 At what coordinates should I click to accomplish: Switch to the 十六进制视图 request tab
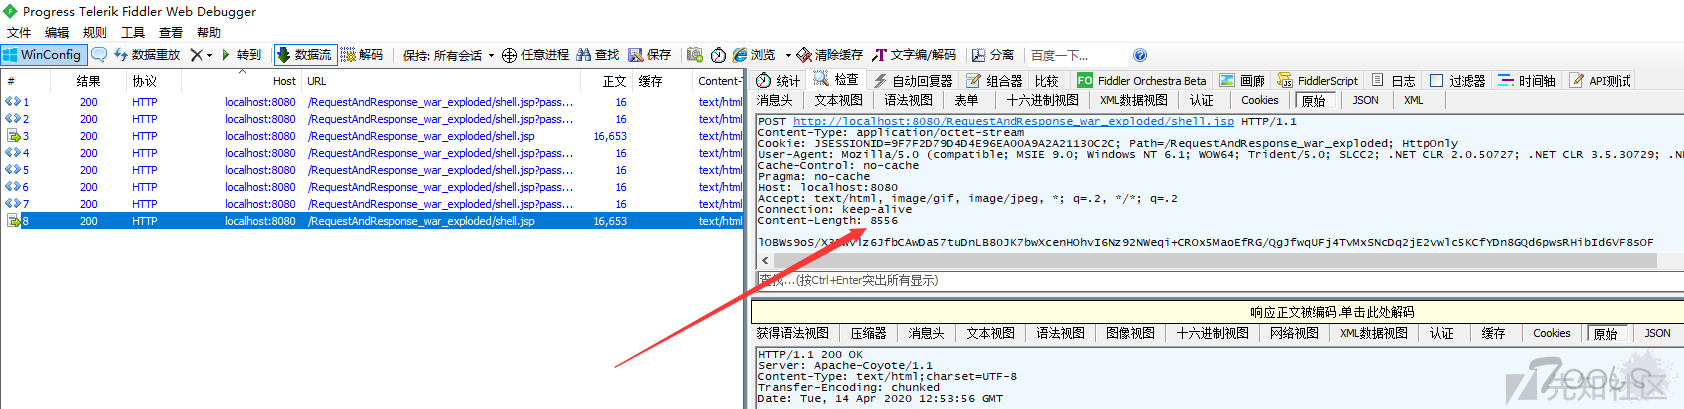(1042, 100)
